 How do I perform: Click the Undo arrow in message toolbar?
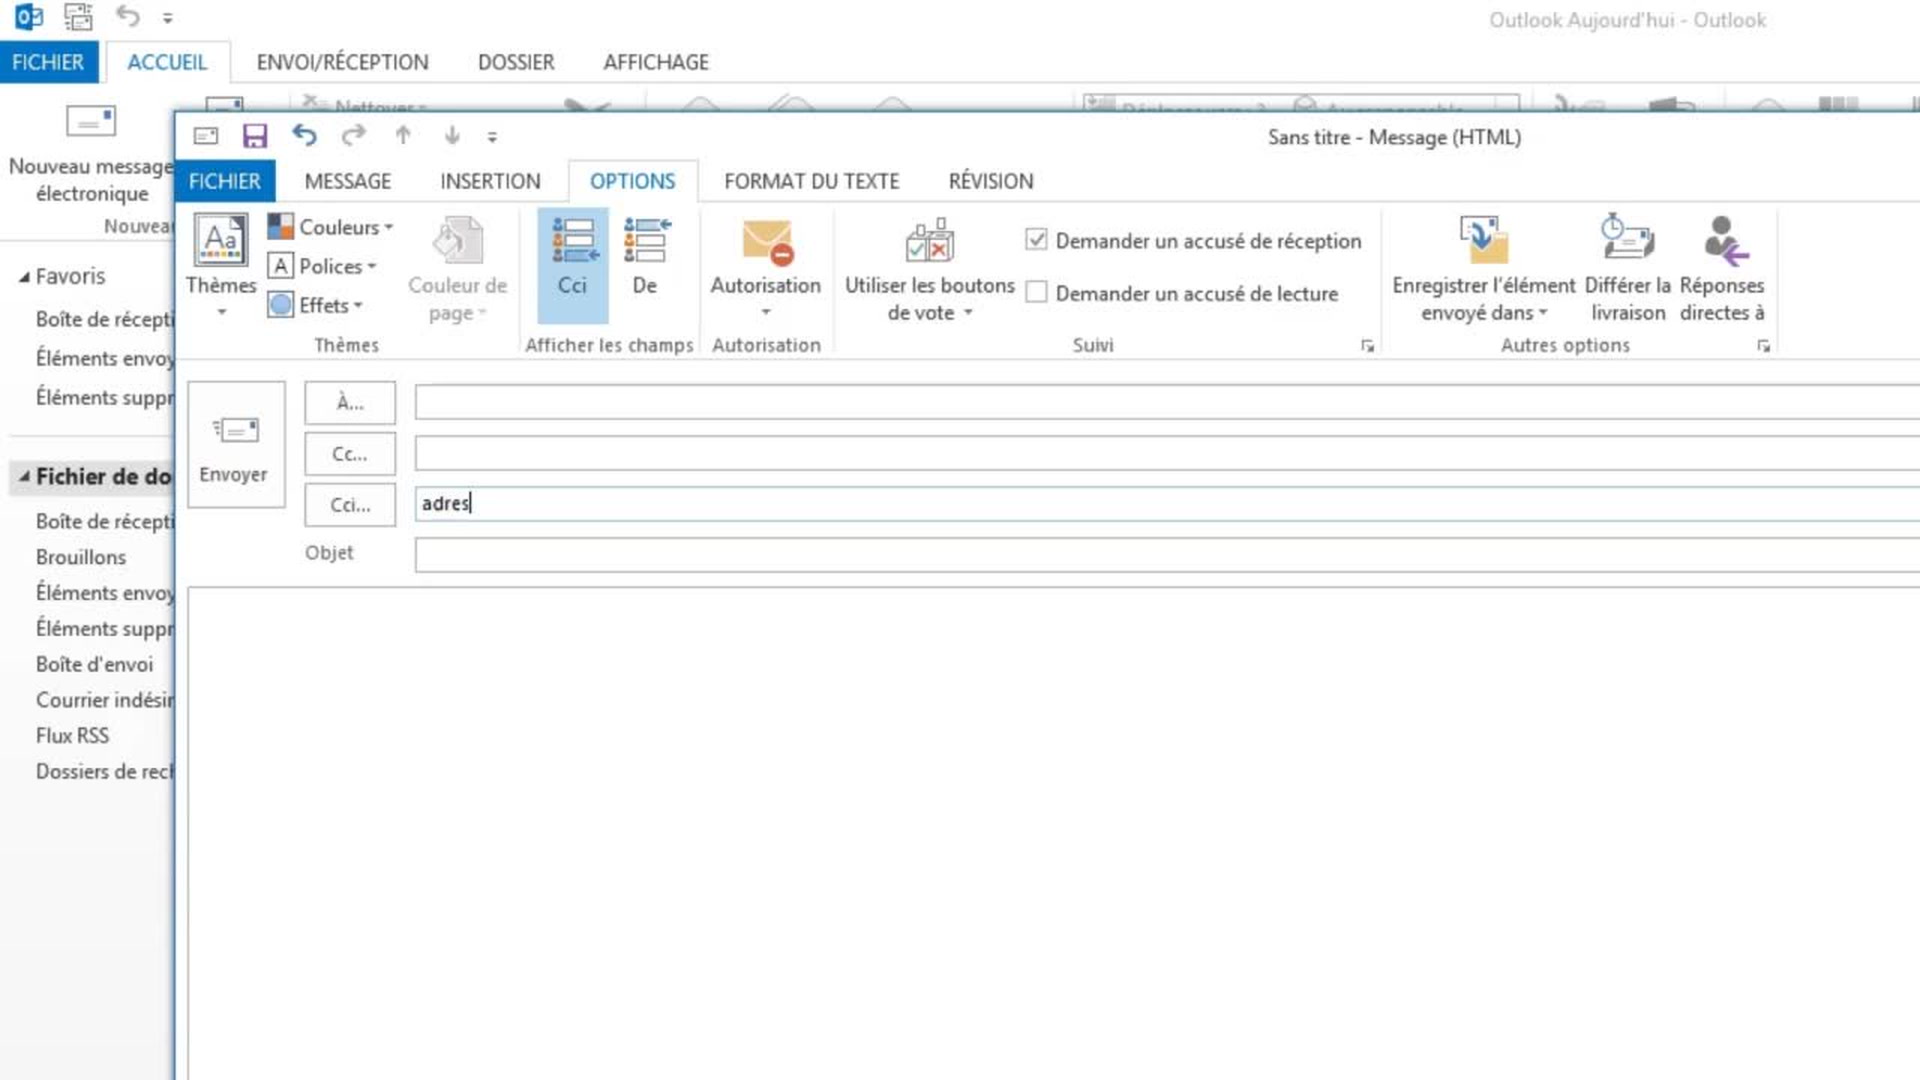point(304,135)
